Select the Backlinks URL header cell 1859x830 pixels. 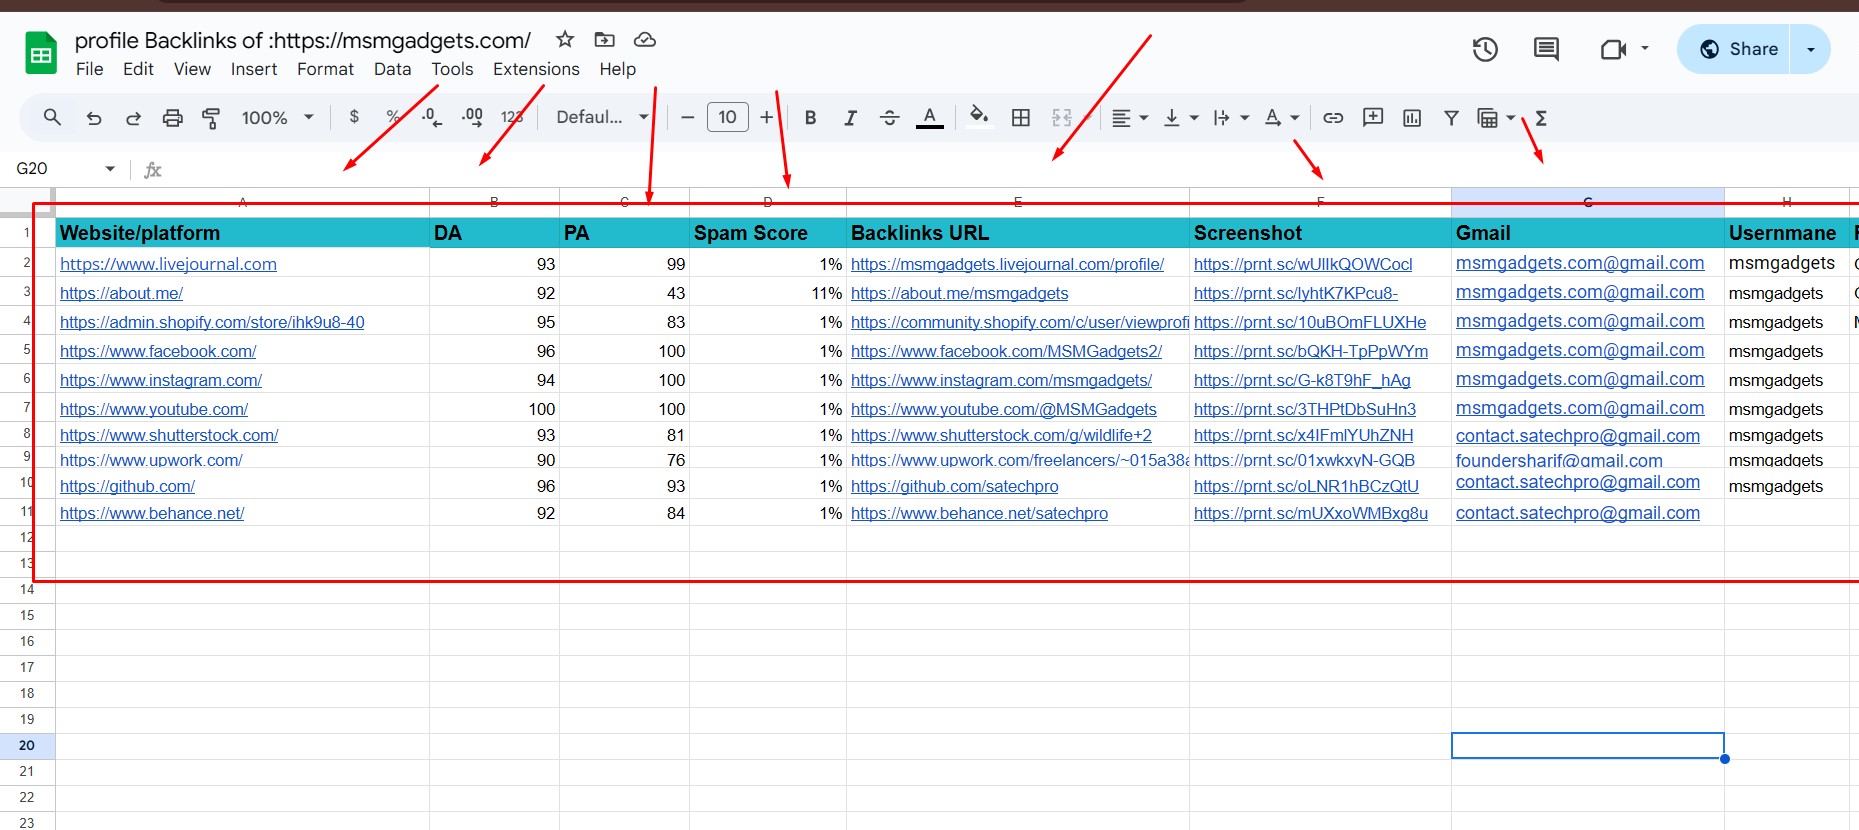pos(1018,233)
